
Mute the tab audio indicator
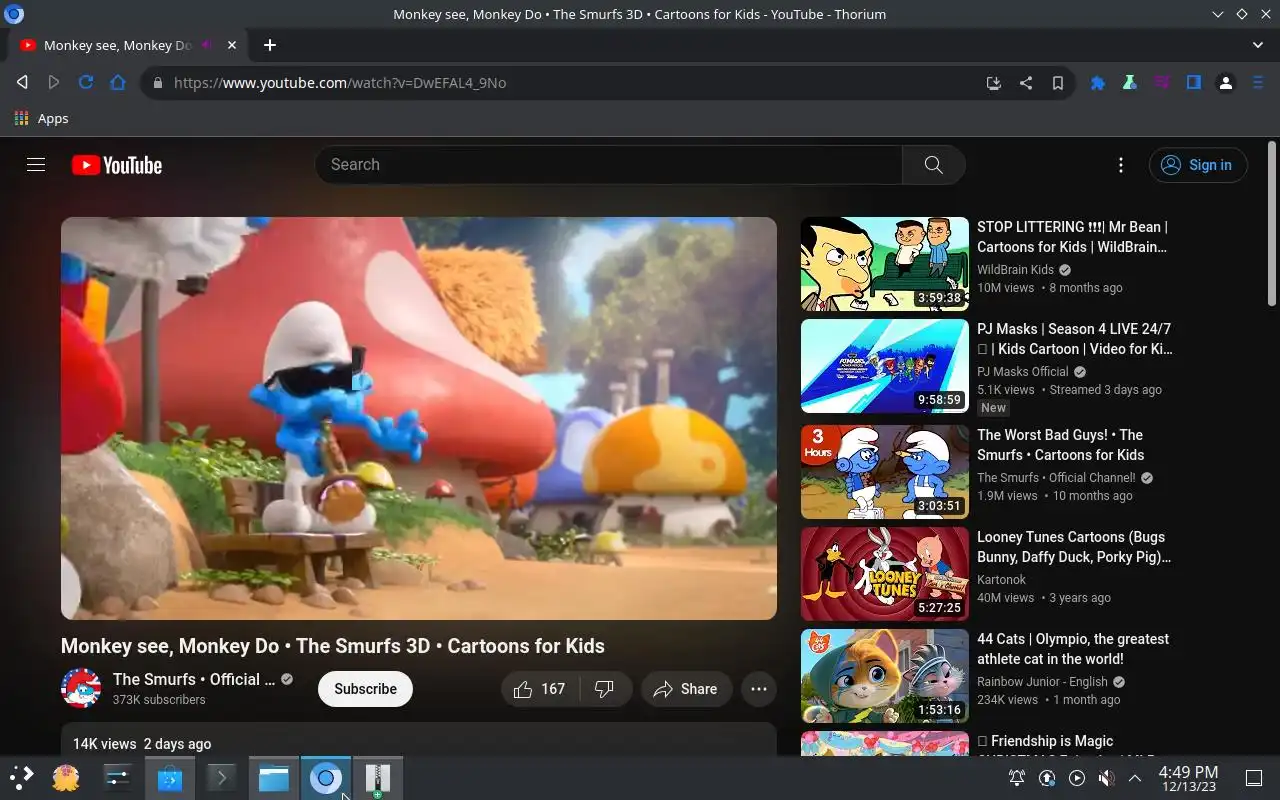click(207, 45)
